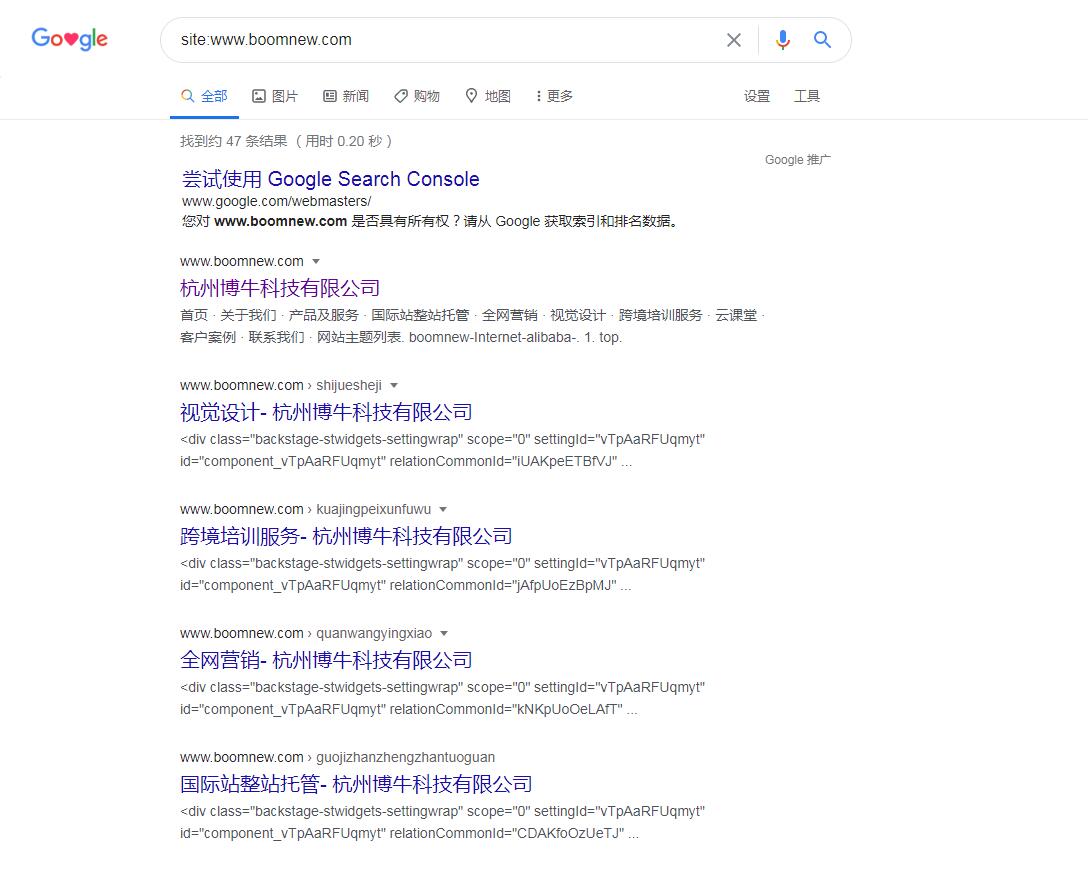Click the Google logo
The height and width of the screenshot is (874, 1088).
click(x=69, y=39)
